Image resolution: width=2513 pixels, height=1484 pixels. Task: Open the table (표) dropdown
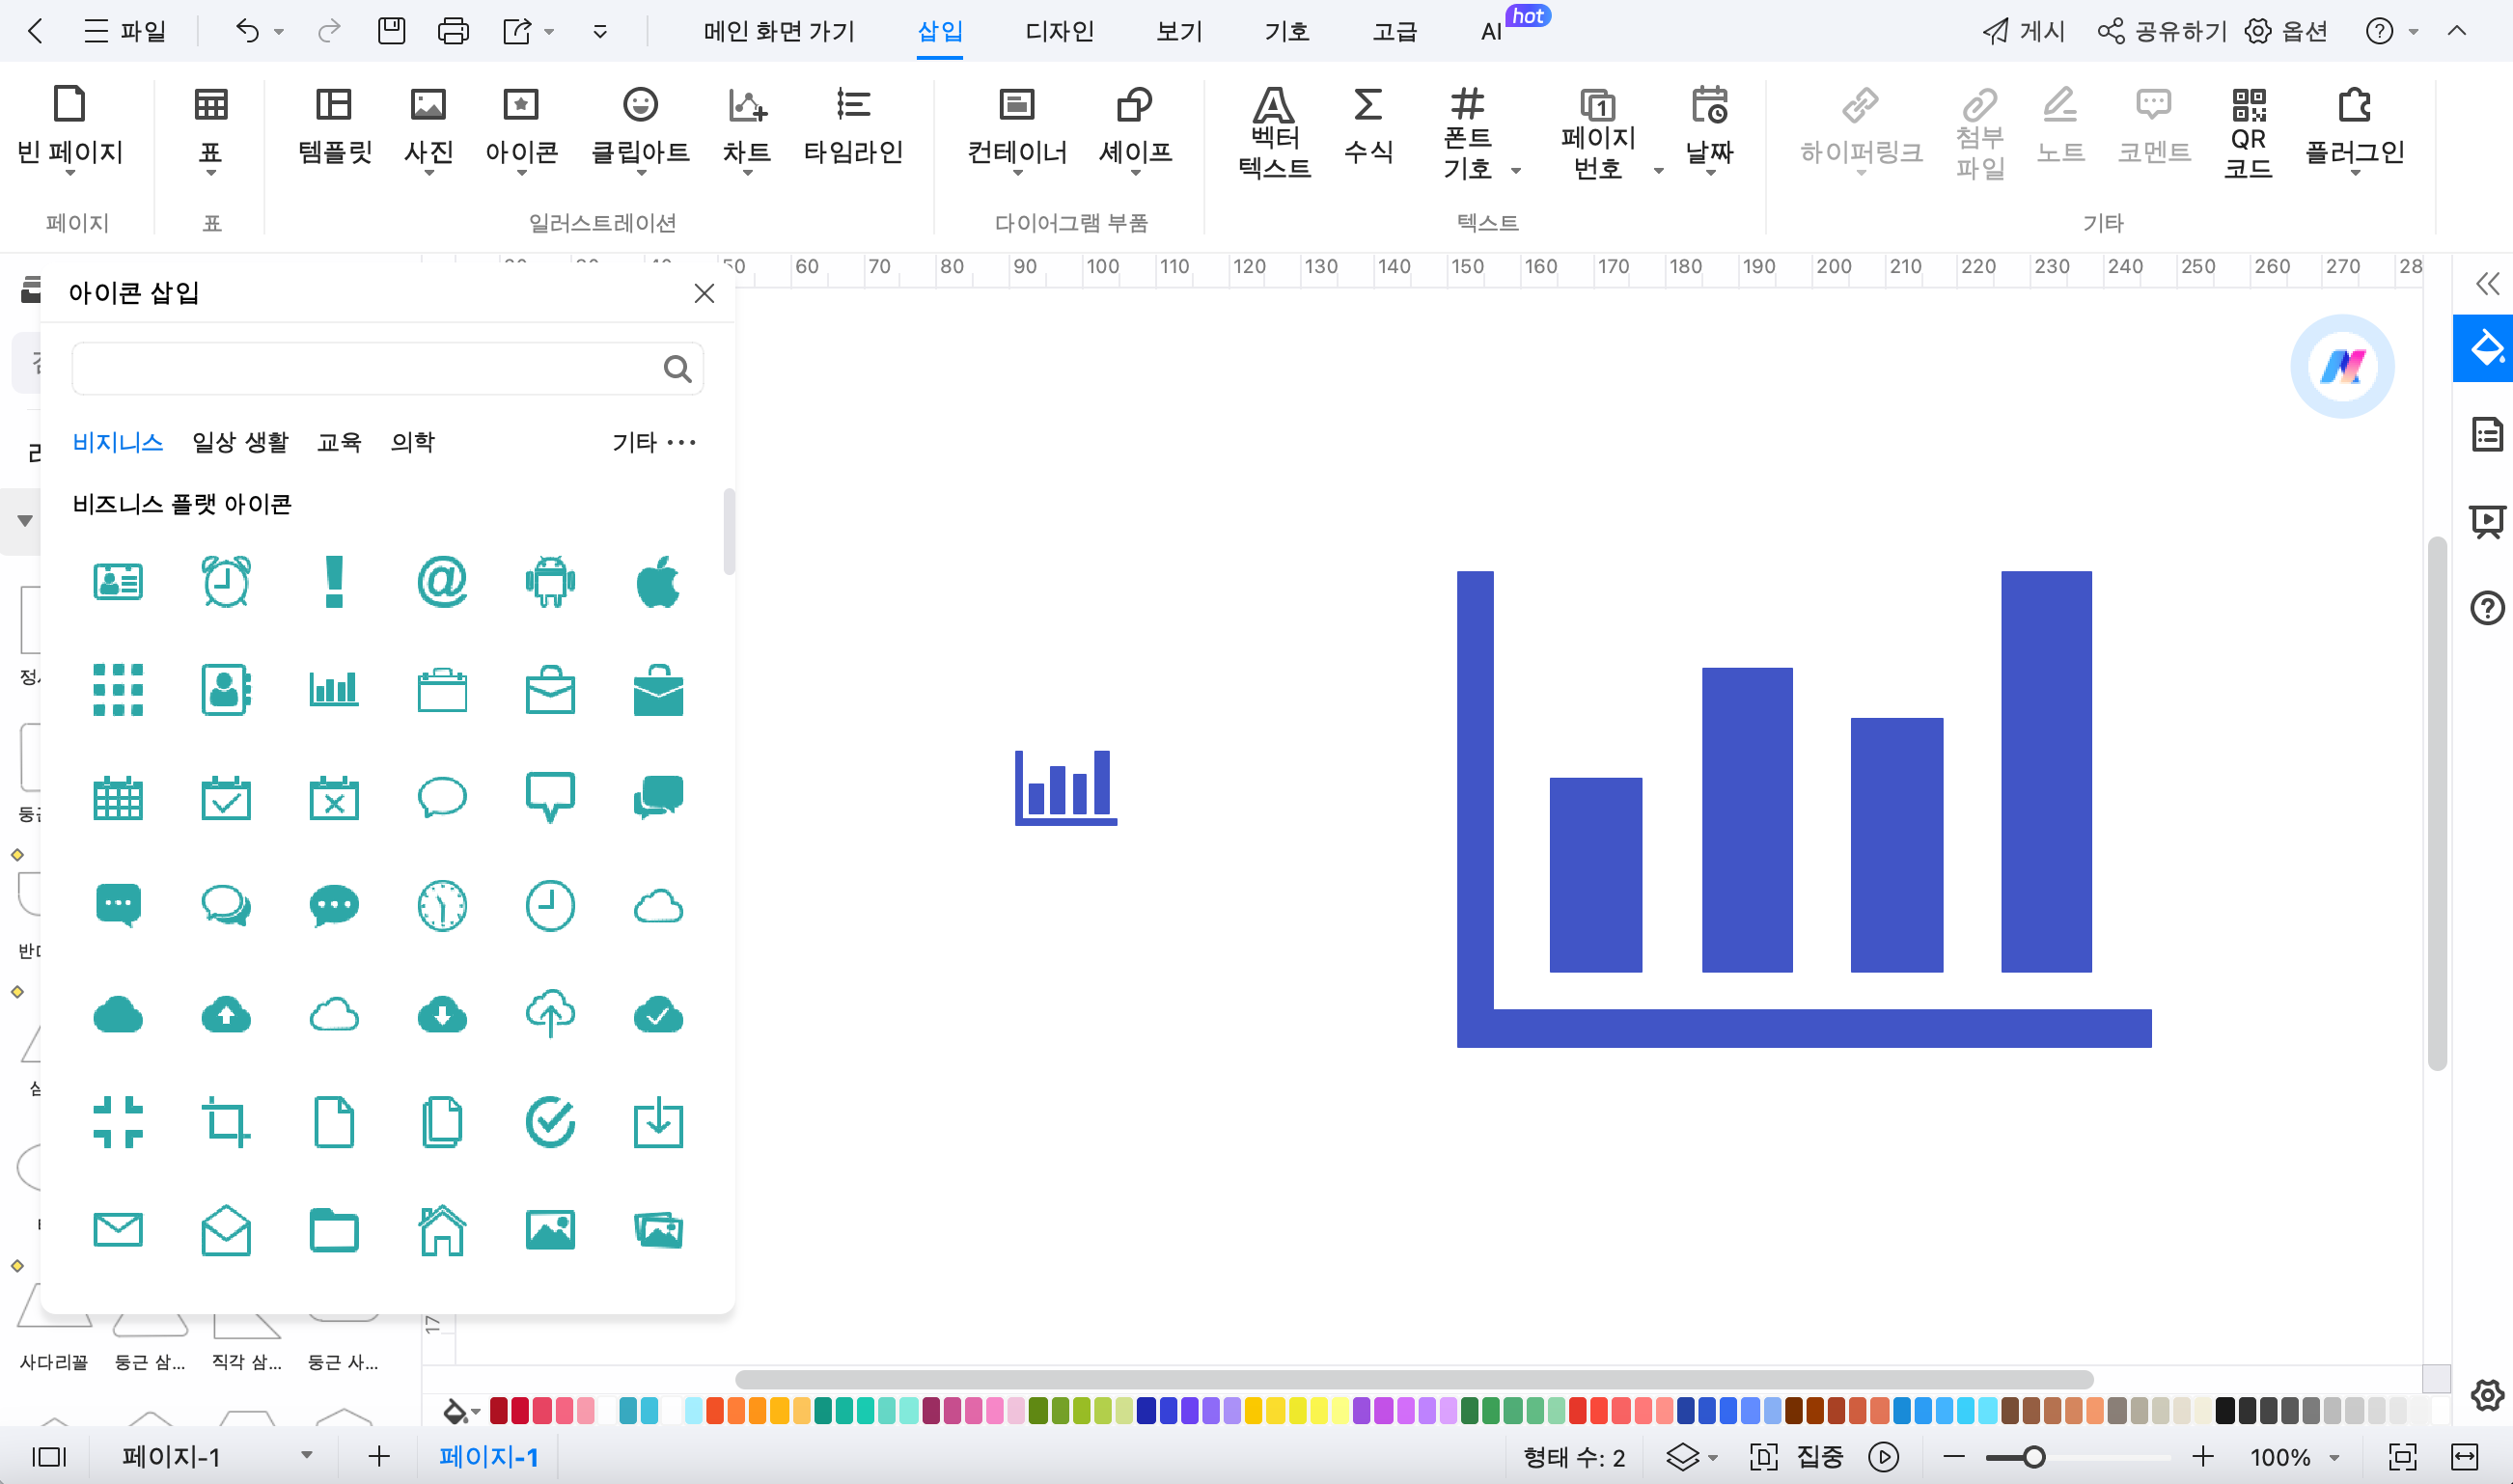click(x=211, y=173)
